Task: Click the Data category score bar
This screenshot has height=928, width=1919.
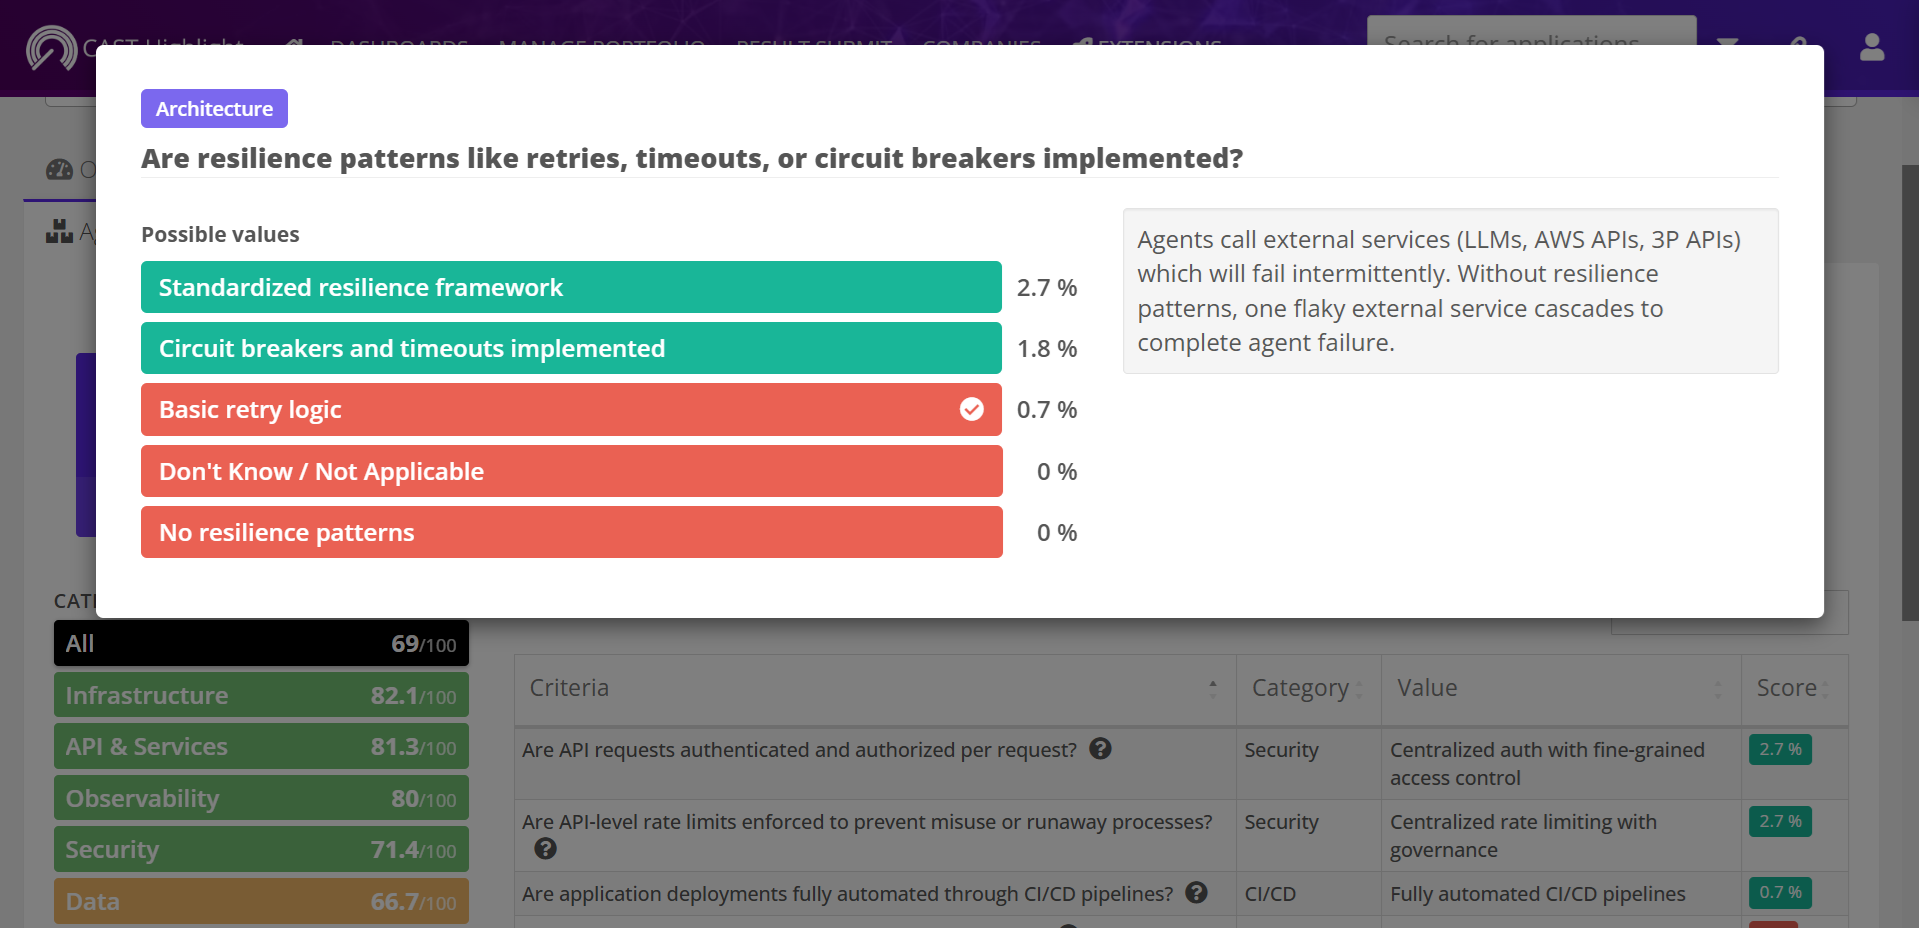Action: [261, 901]
